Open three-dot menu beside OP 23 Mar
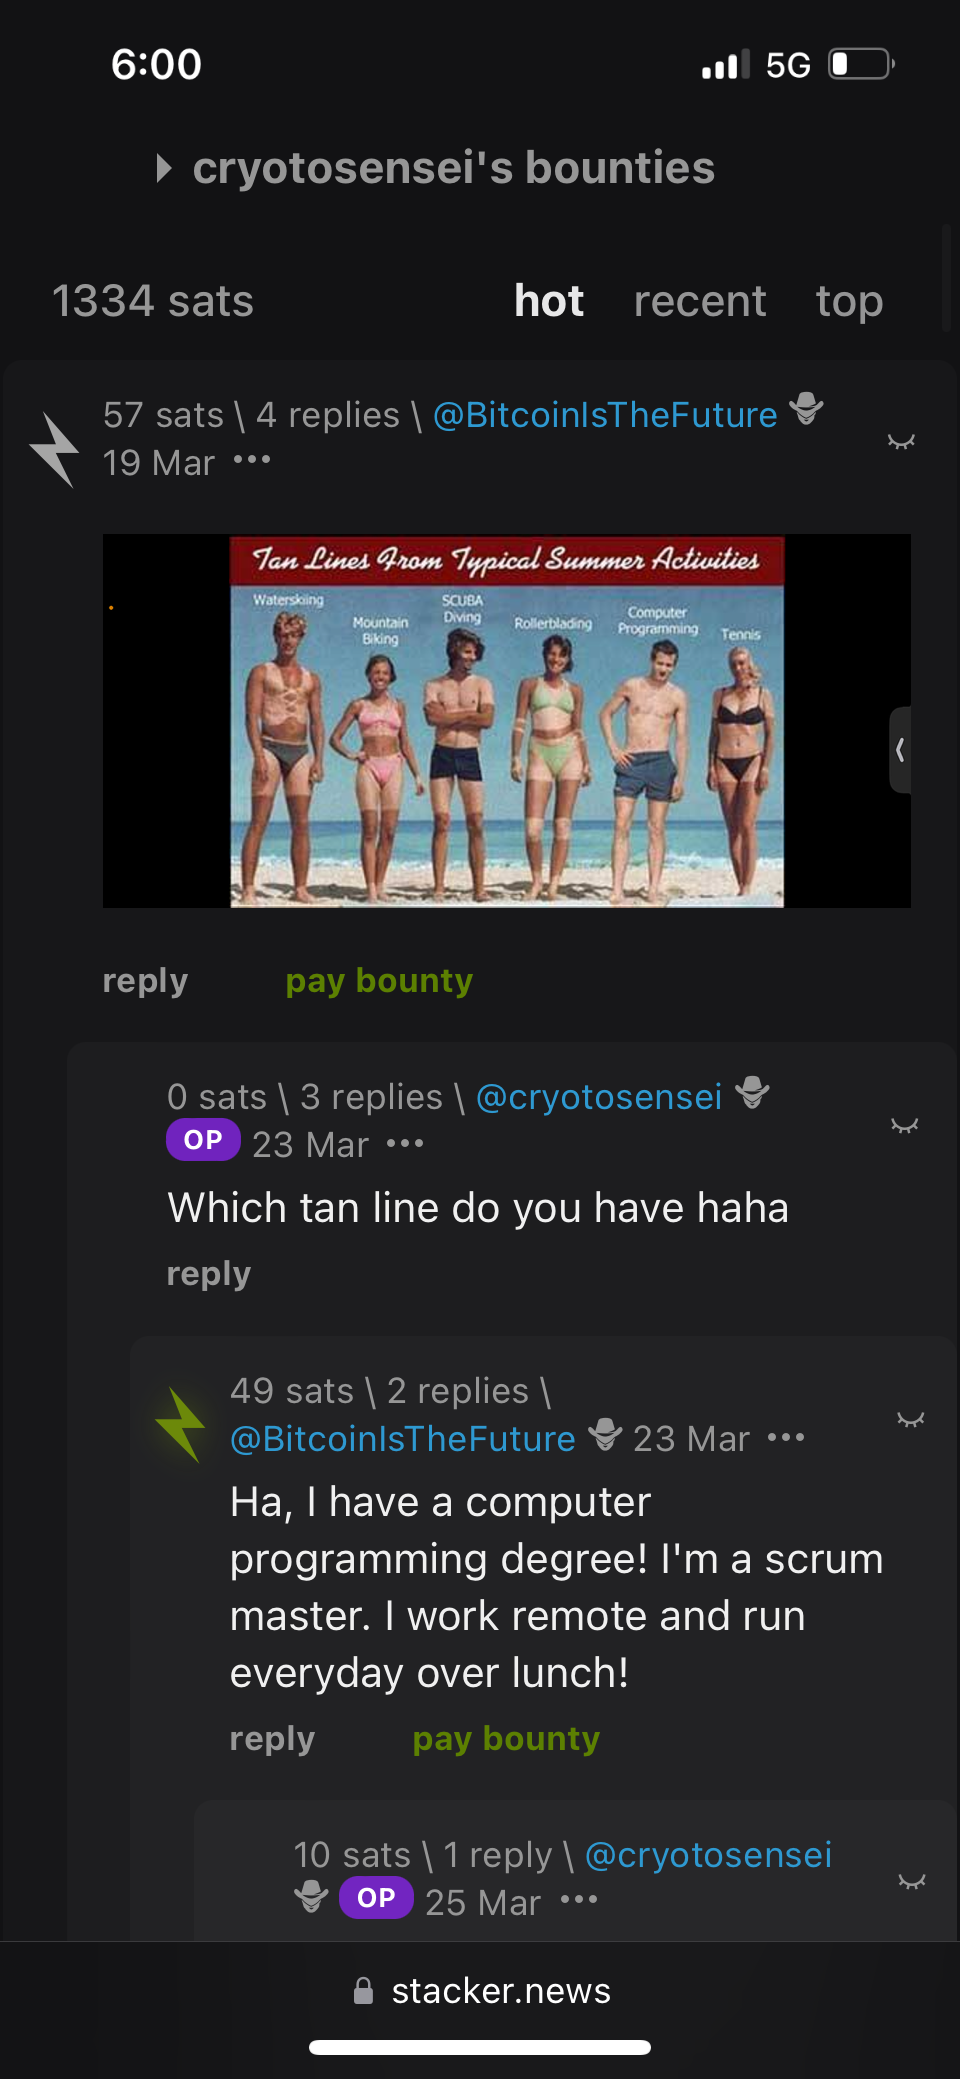The height and width of the screenshot is (2079, 960). click(405, 1143)
